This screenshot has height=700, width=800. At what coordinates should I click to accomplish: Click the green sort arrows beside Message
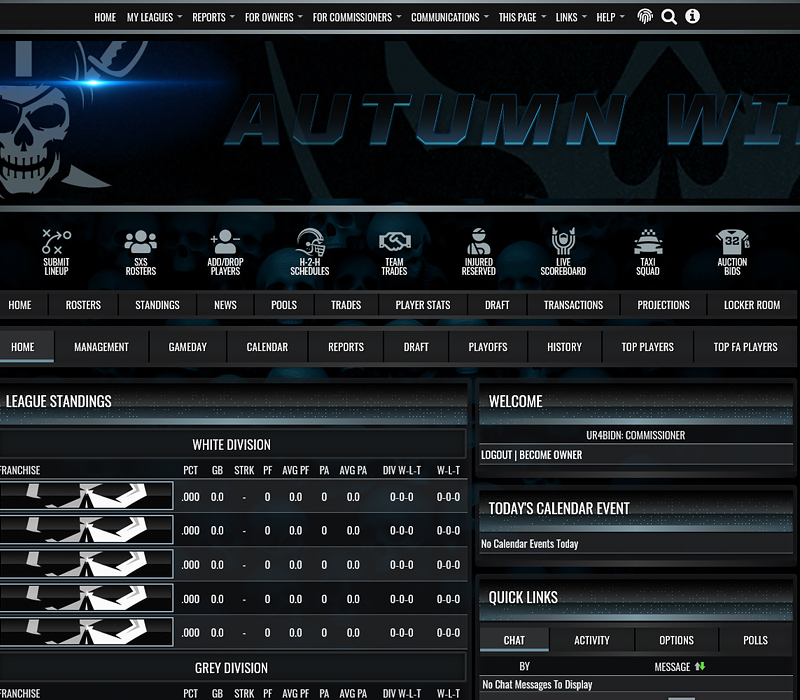[x=699, y=666]
